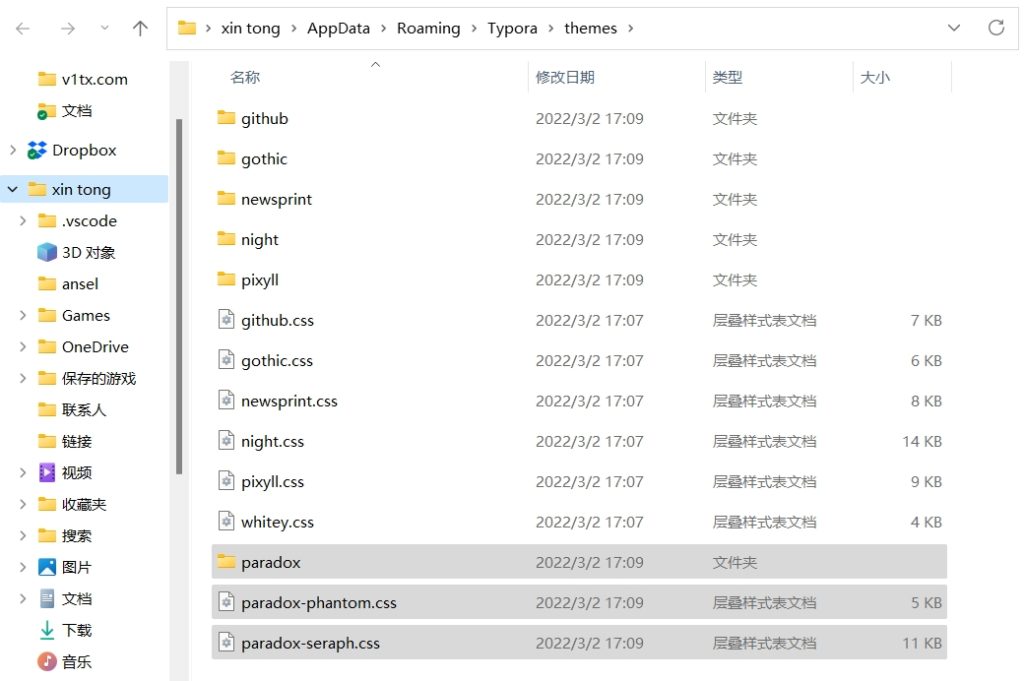This screenshot has width=1024, height=681.
Task: Expand the .vscode tree node
Action: point(23,221)
